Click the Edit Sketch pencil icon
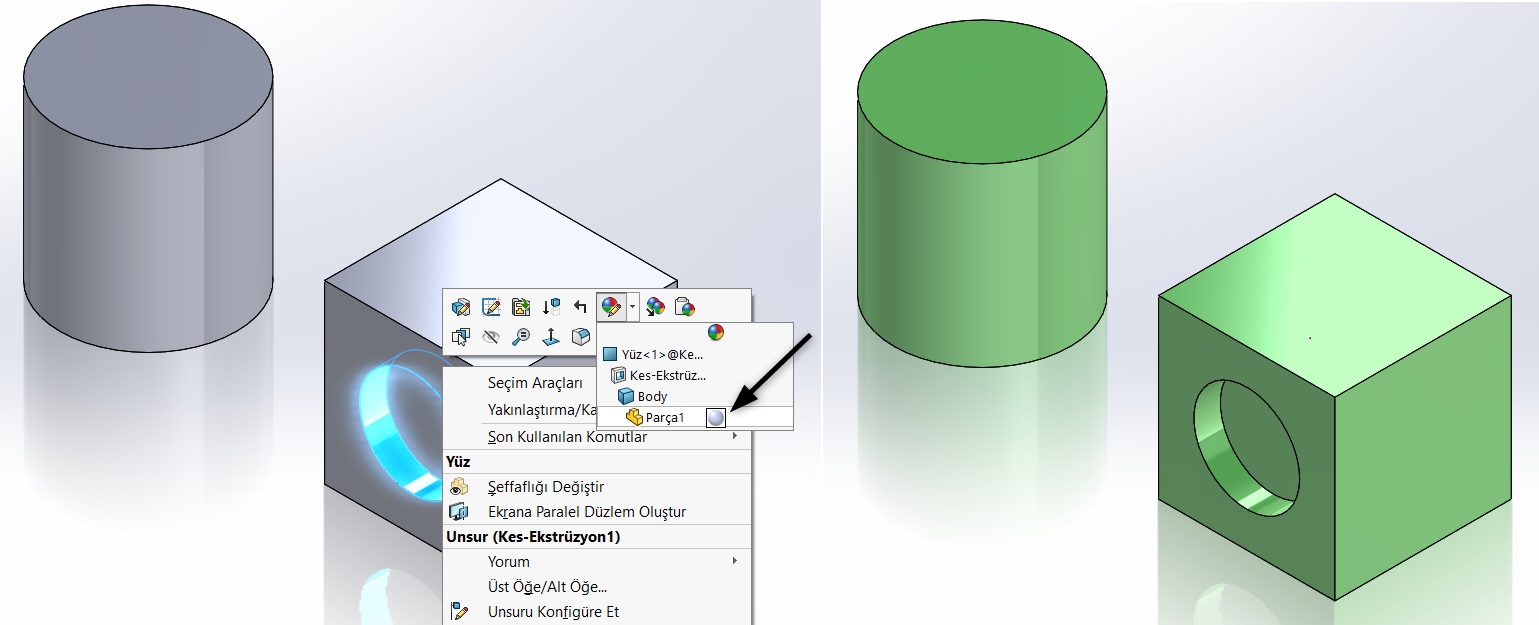Screen dimensions: 1539x625 [x=491, y=307]
